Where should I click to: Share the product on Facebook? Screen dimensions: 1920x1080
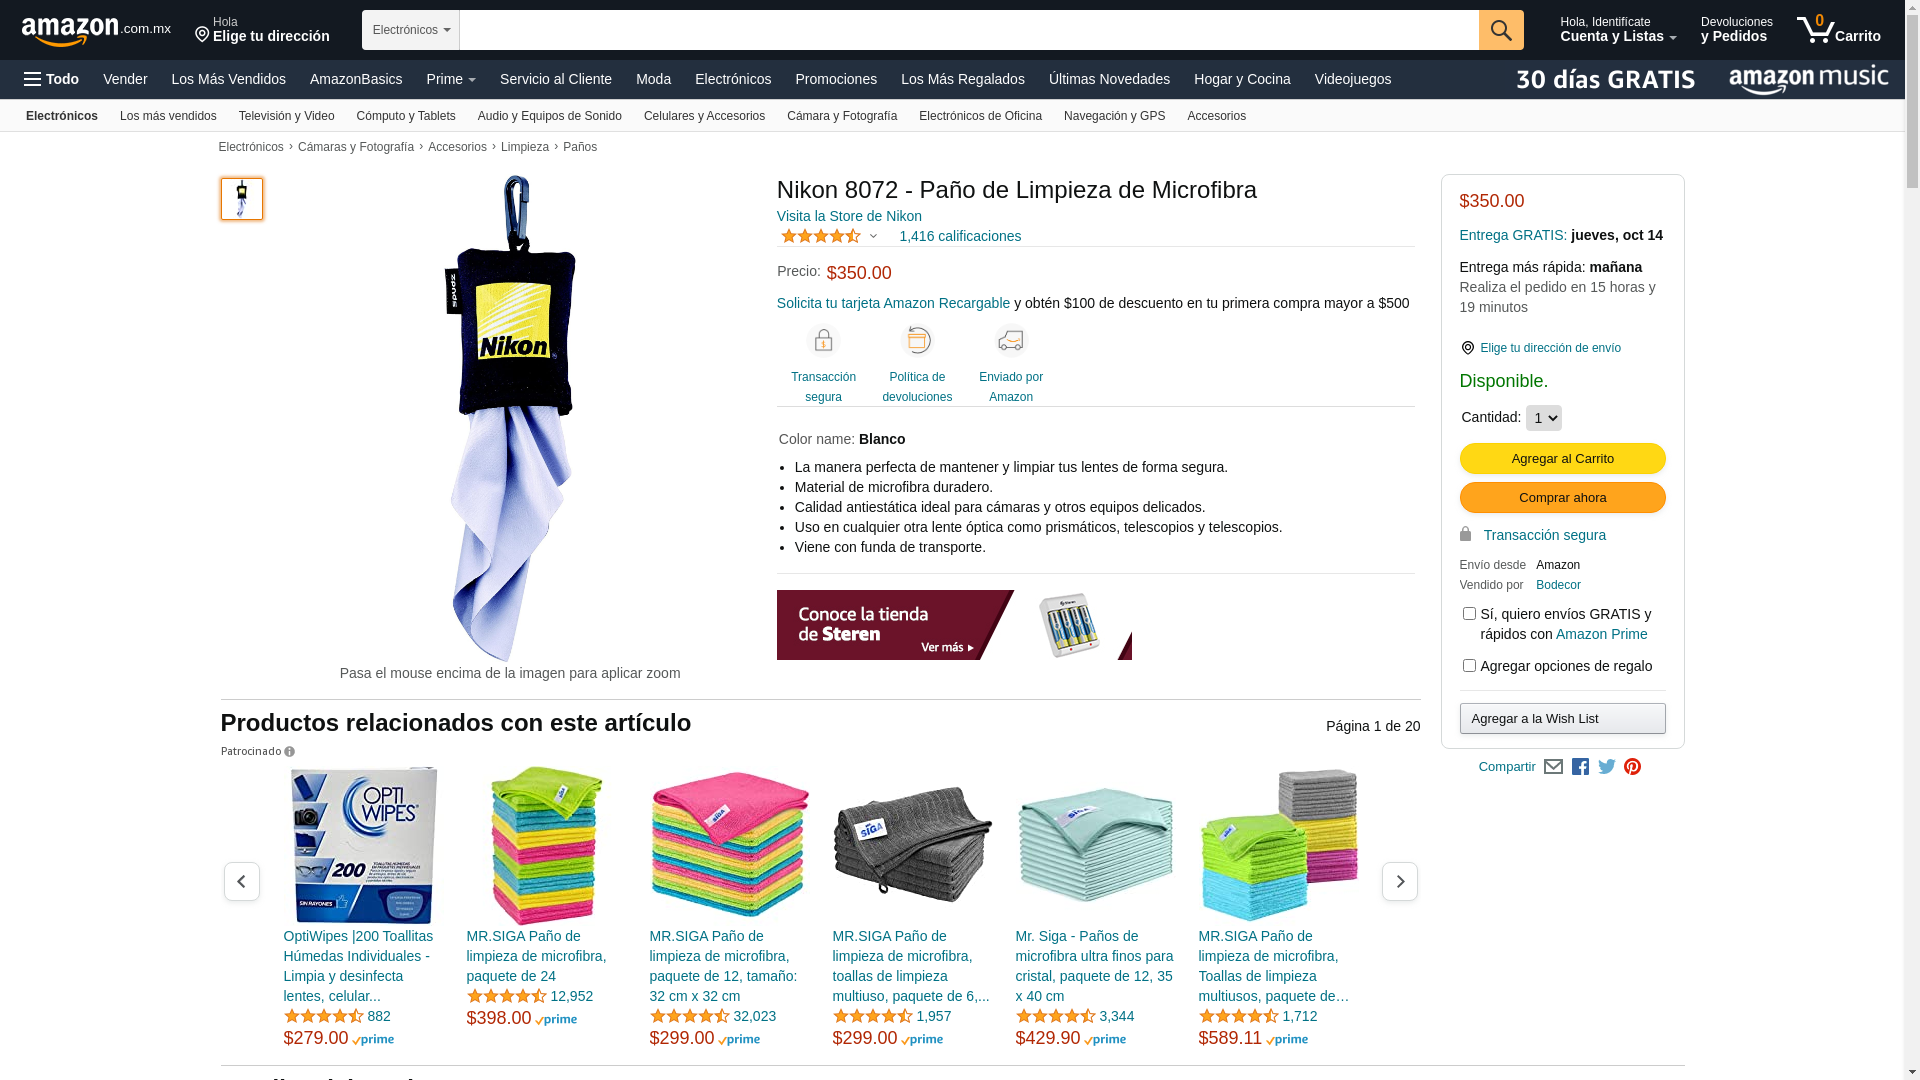(x=1580, y=767)
